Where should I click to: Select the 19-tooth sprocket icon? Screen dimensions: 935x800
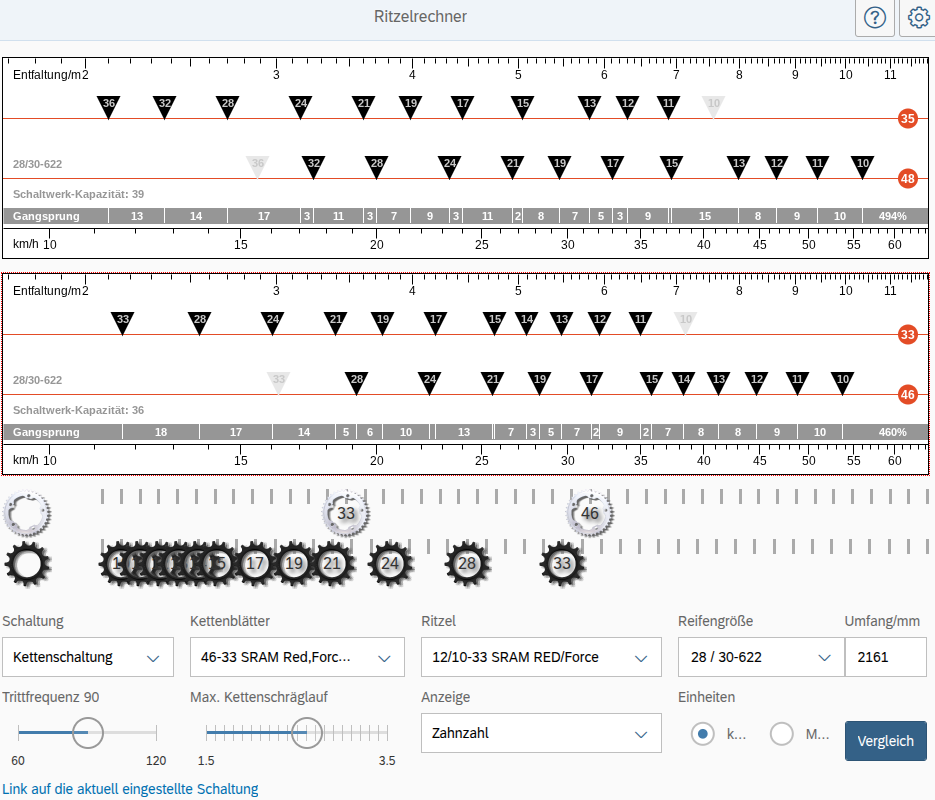[294, 563]
